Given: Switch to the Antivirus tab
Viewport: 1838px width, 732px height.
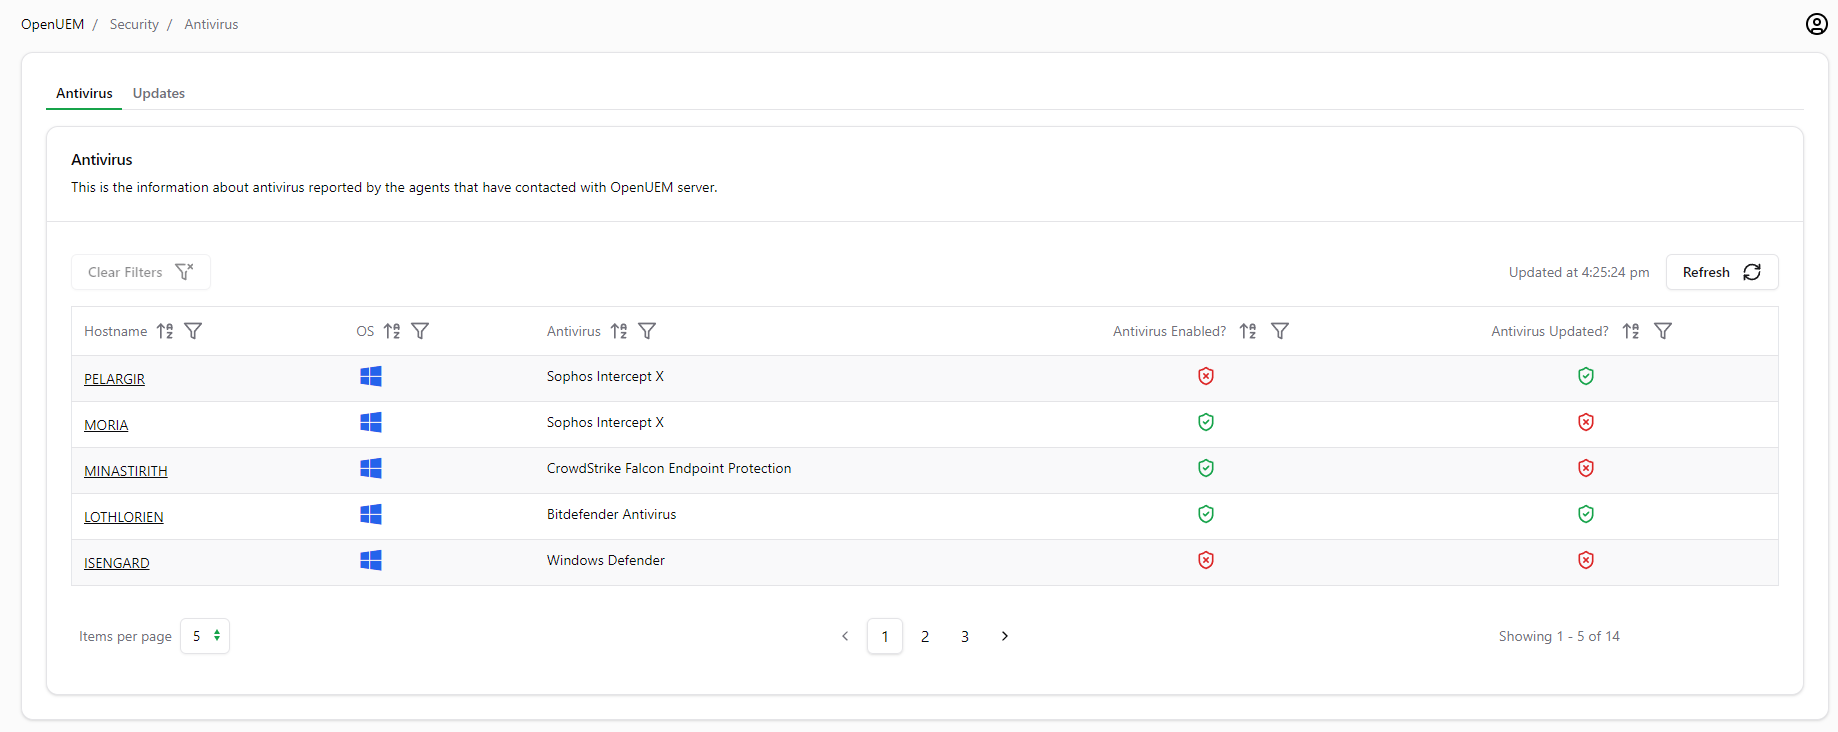Looking at the screenshot, I should pyautogui.click(x=84, y=93).
